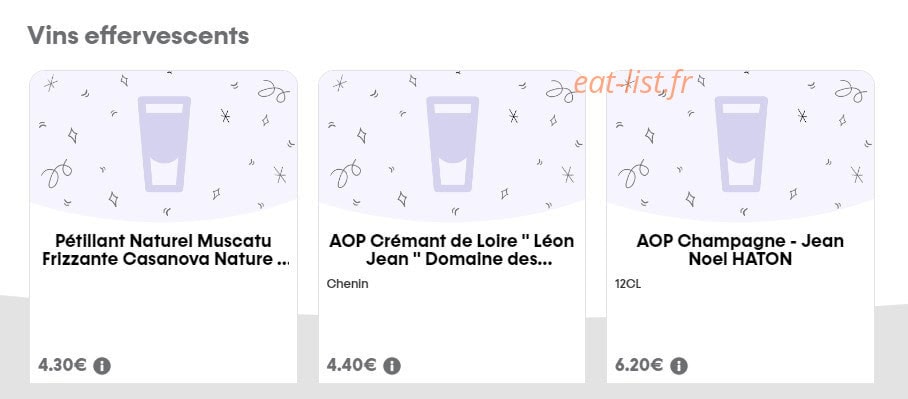908x399 pixels.
Task: Click the 6.20€ price label
Action: tap(639, 365)
